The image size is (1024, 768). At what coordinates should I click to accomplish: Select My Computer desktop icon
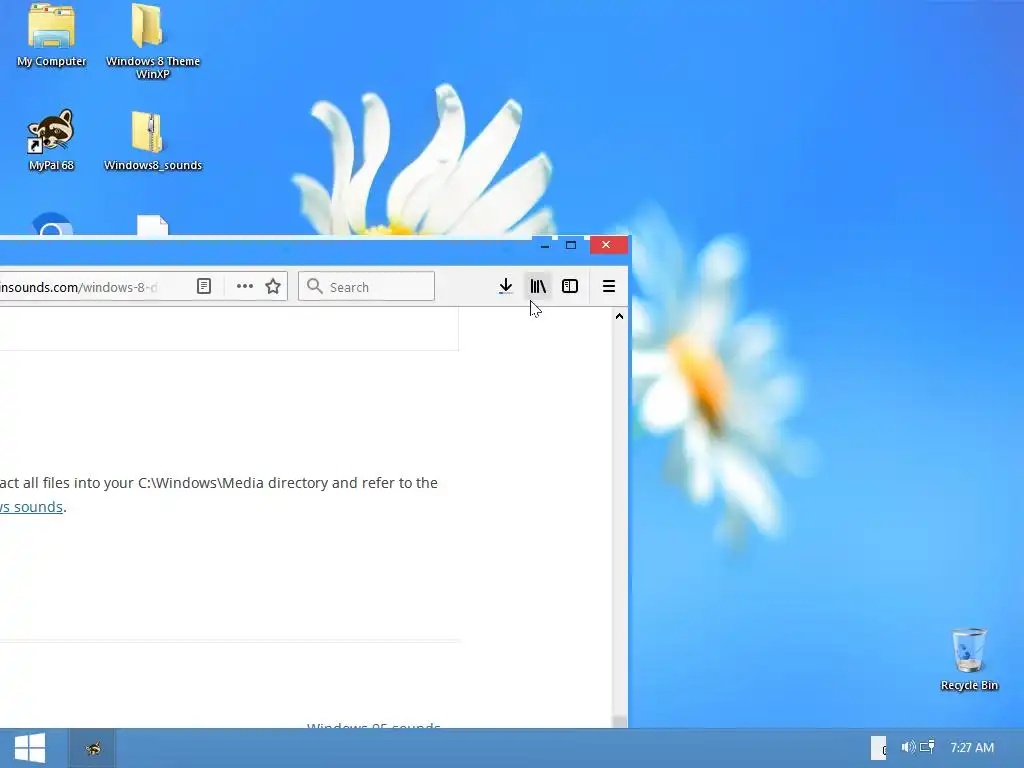pyautogui.click(x=52, y=36)
